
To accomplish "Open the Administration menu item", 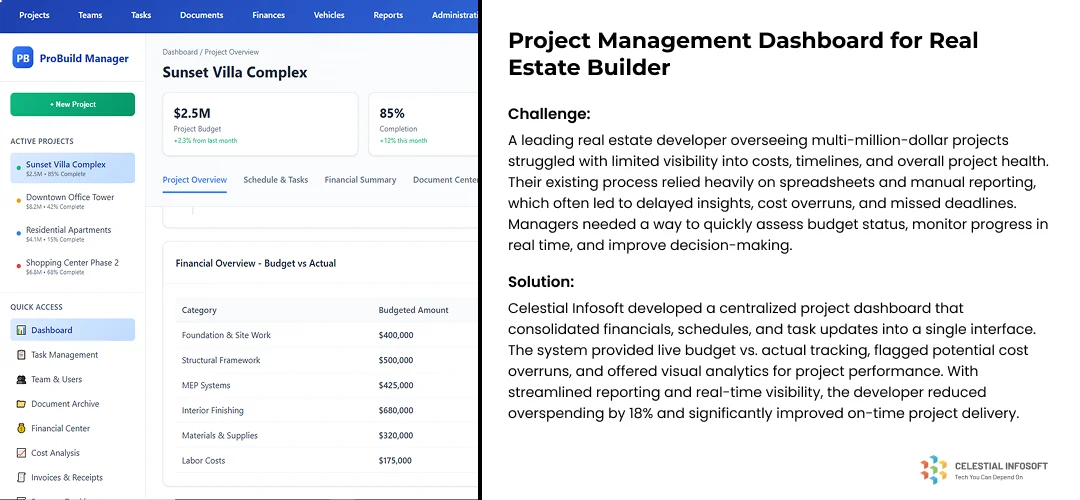I will (455, 15).
